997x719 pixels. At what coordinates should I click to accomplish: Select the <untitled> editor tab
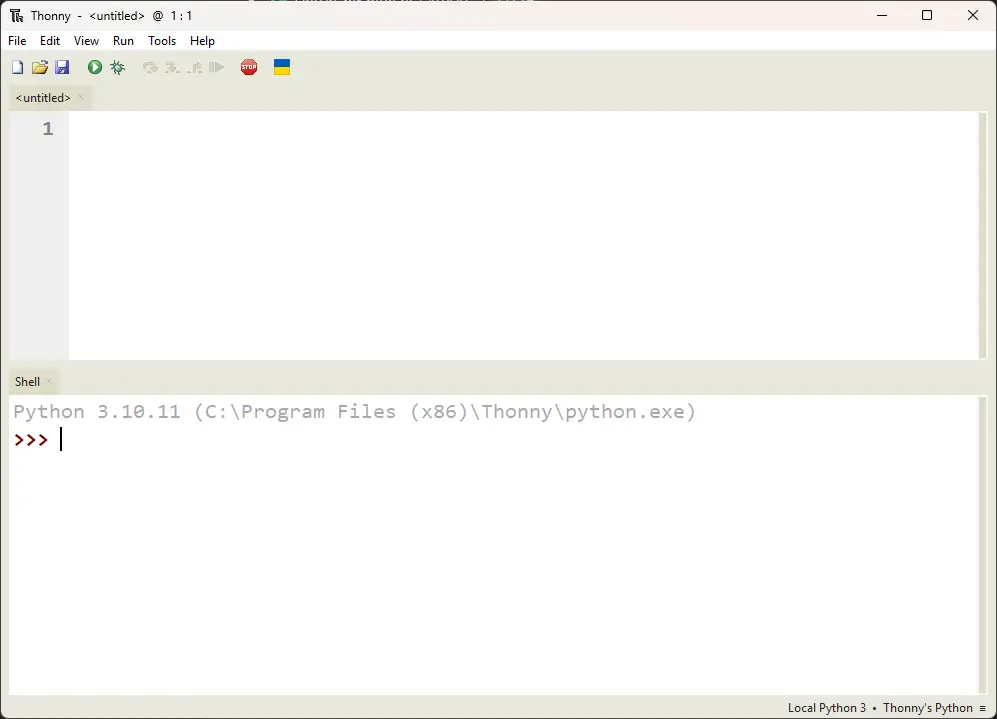pos(43,98)
